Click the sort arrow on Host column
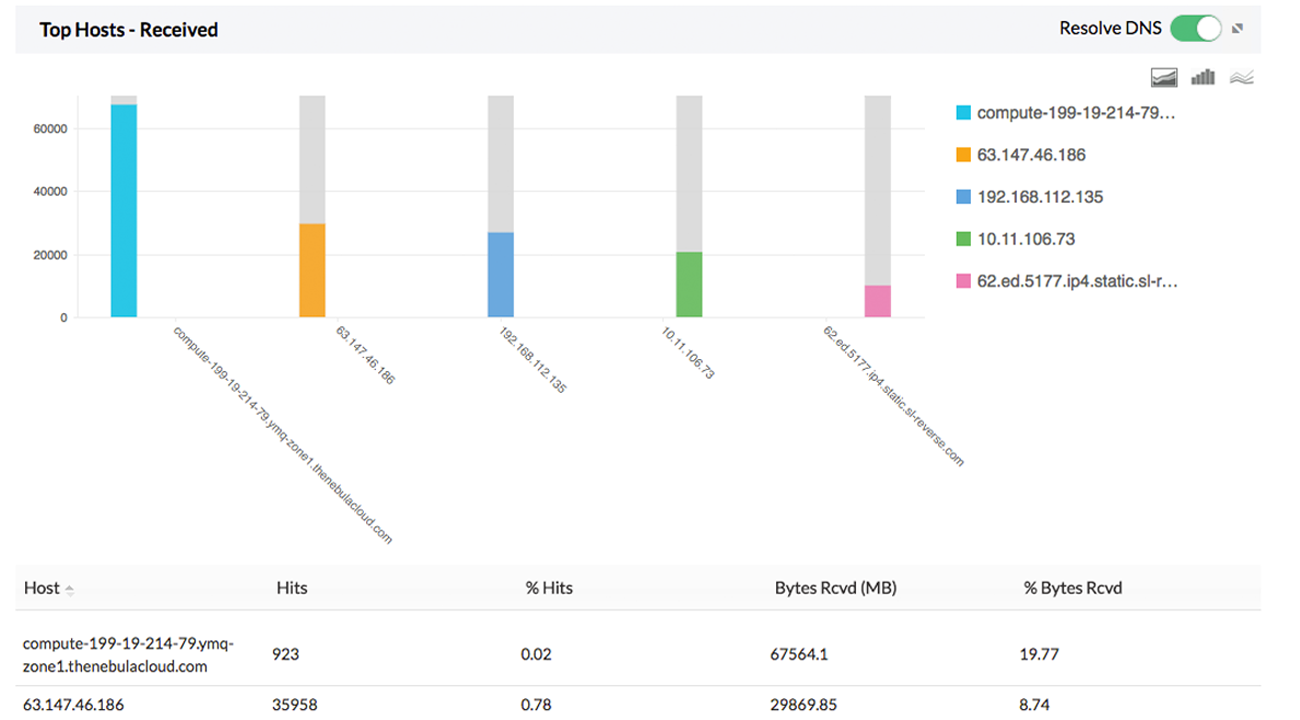 (70, 590)
